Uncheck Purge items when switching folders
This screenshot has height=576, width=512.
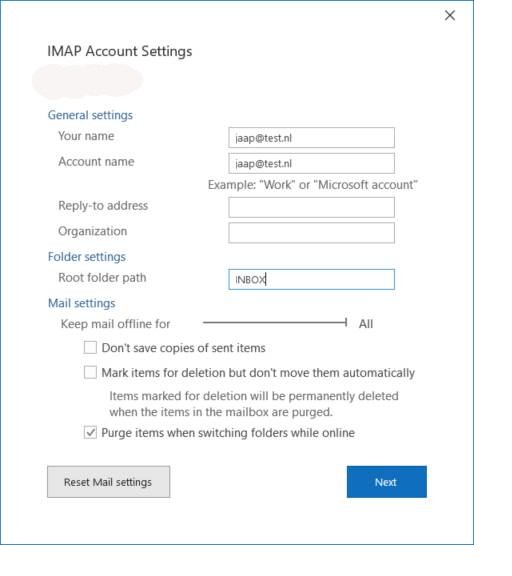(90, 432)
